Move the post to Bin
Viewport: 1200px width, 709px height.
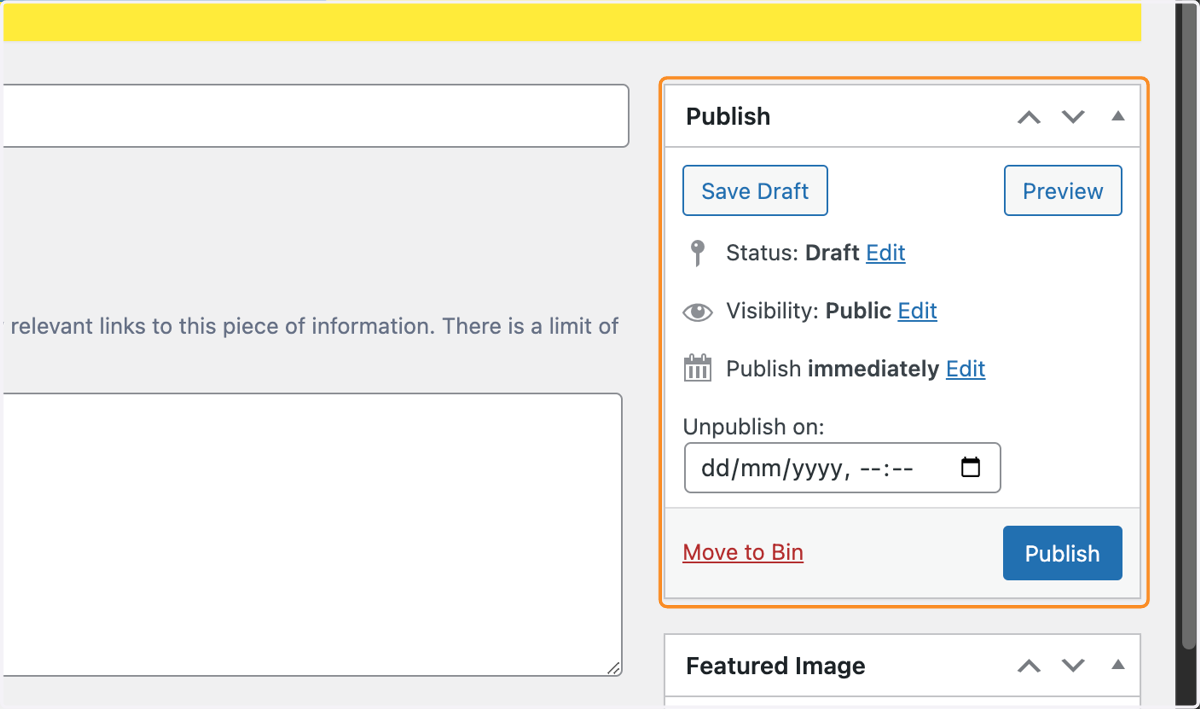click(743, 552)
